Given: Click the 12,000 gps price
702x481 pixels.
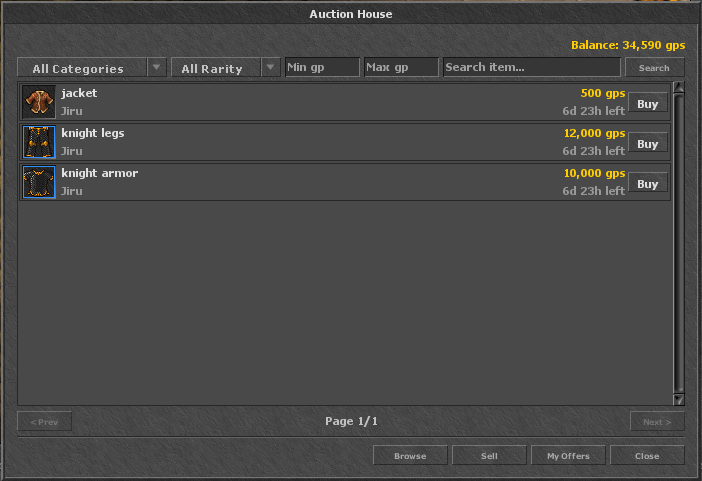Looking at the screenshot, I should click(x=595, y=133).
